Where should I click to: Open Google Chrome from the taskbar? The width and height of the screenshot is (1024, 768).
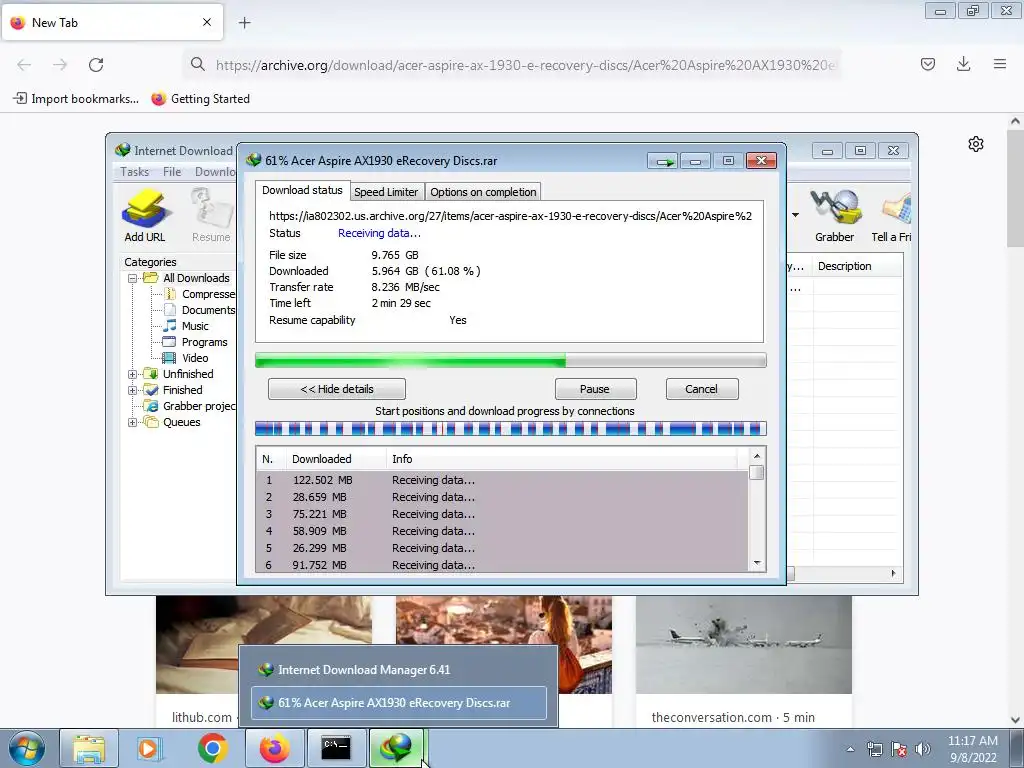click(x=213, y=748)
